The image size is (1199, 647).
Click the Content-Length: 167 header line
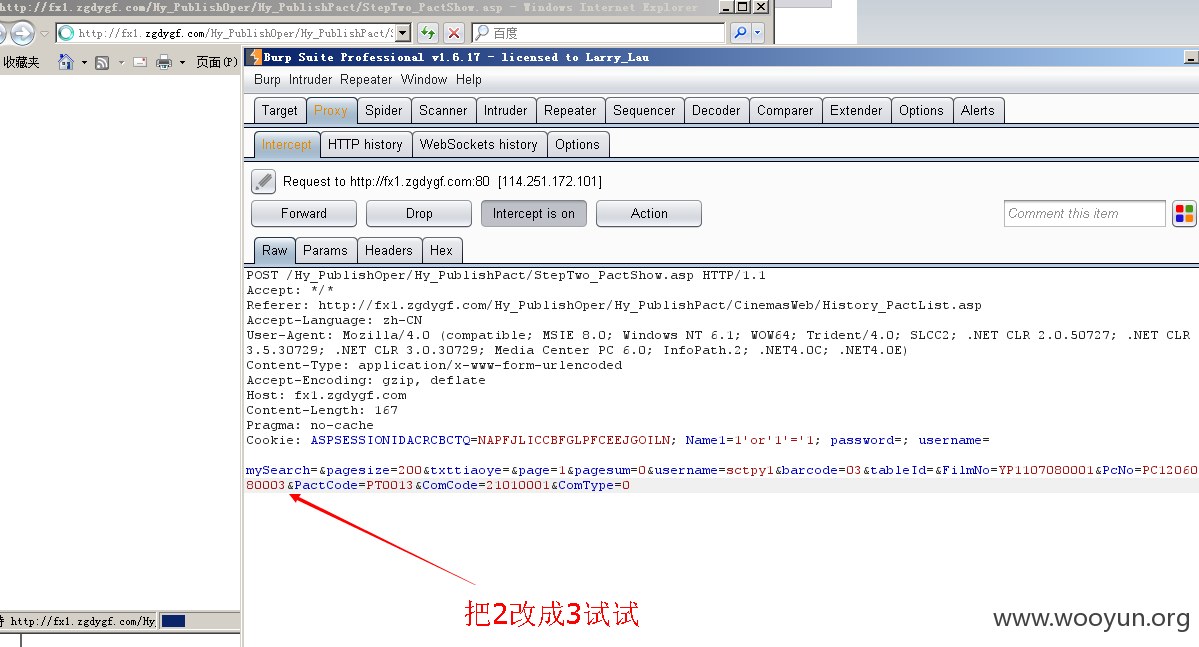(x=322, y=411)
